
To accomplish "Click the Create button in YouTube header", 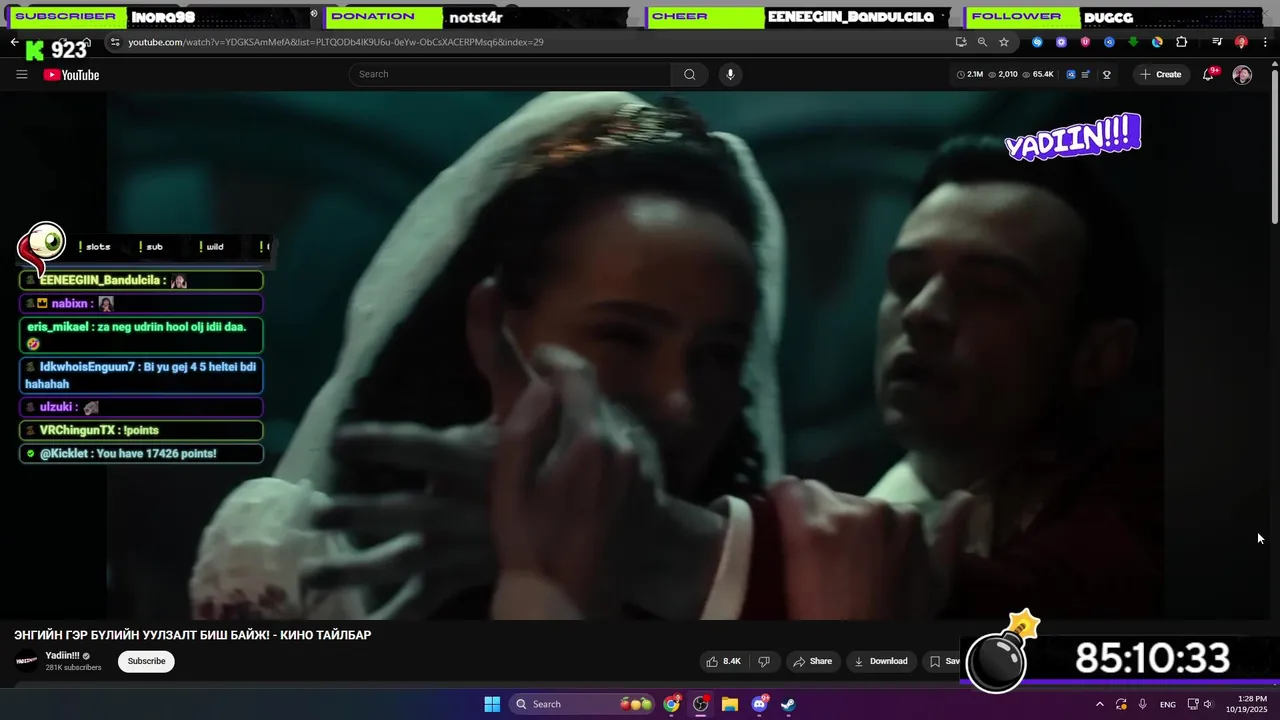I will [x=1160, y=74].
